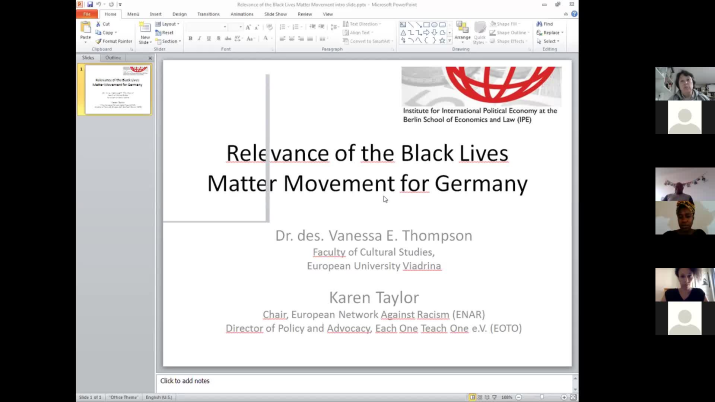This screenshot has height=402, width=715.
Task: Open the Section dropdown
Action: [169, 41]
